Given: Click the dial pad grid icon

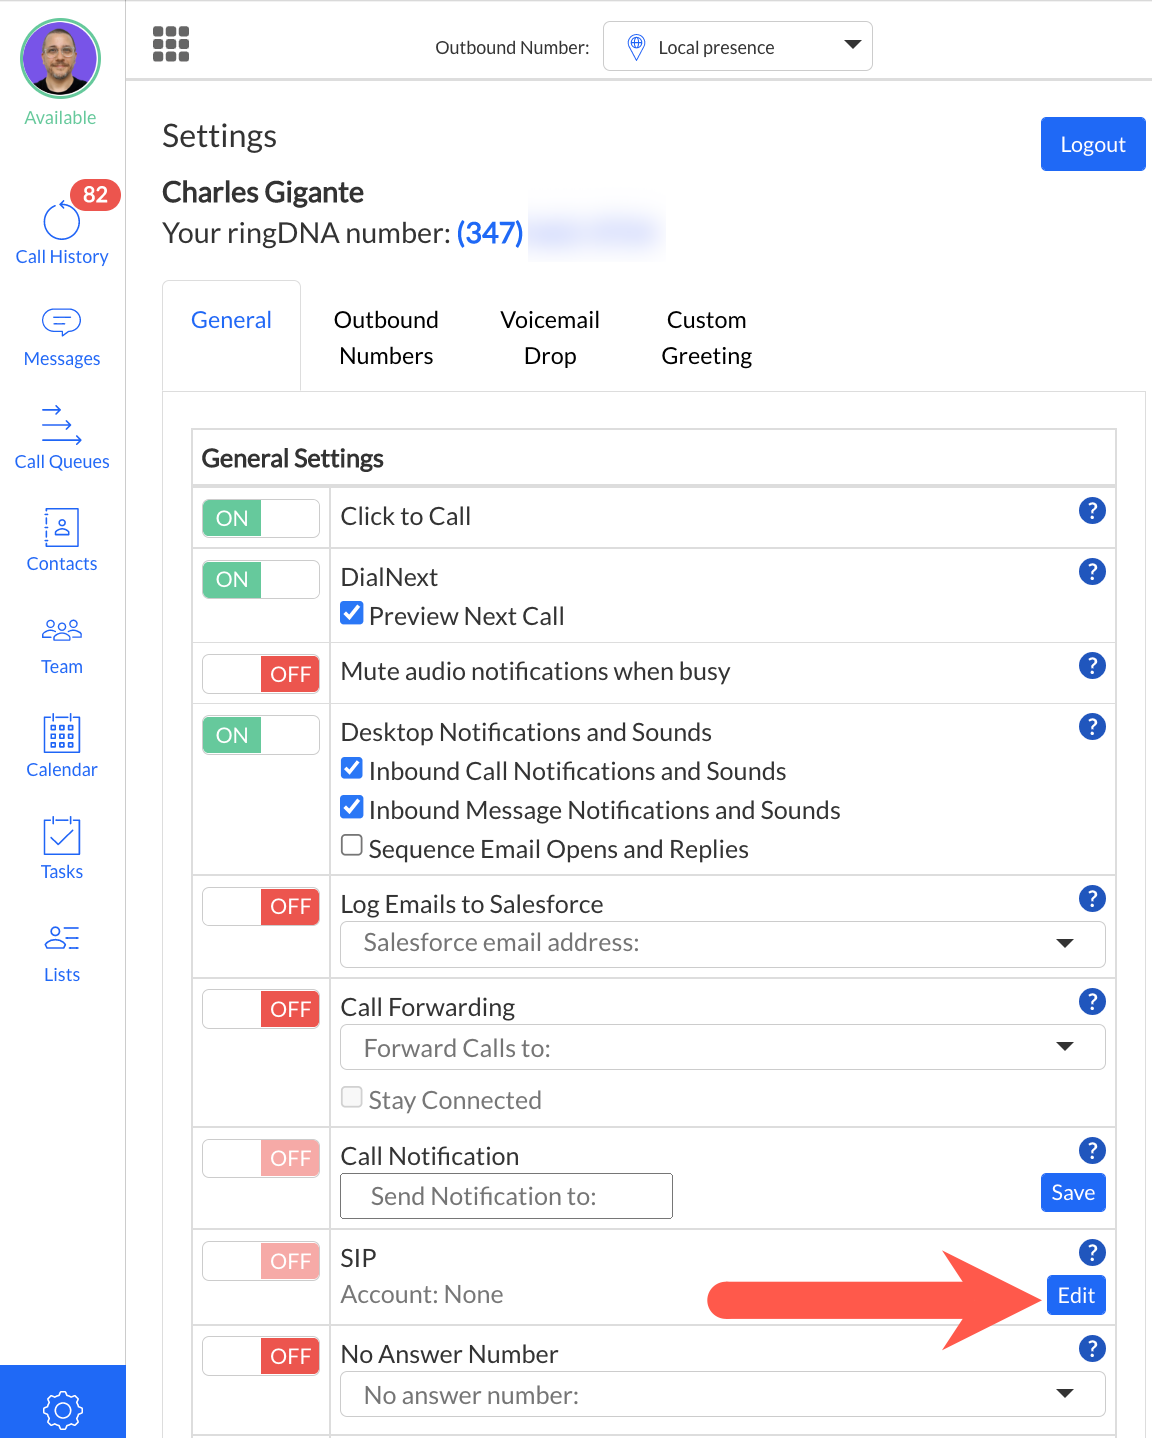Looking at the screenshot, I should pos(171,44).
